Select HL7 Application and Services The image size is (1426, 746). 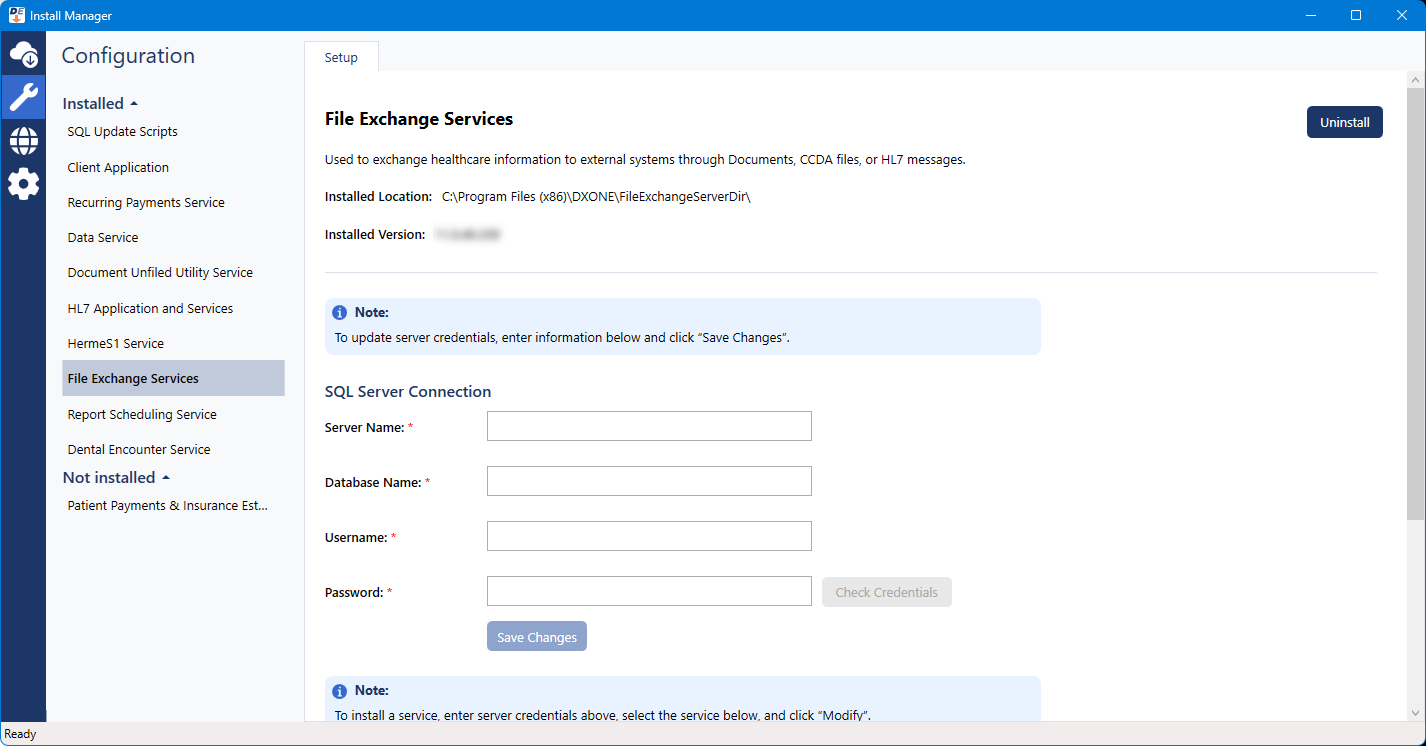150,309
